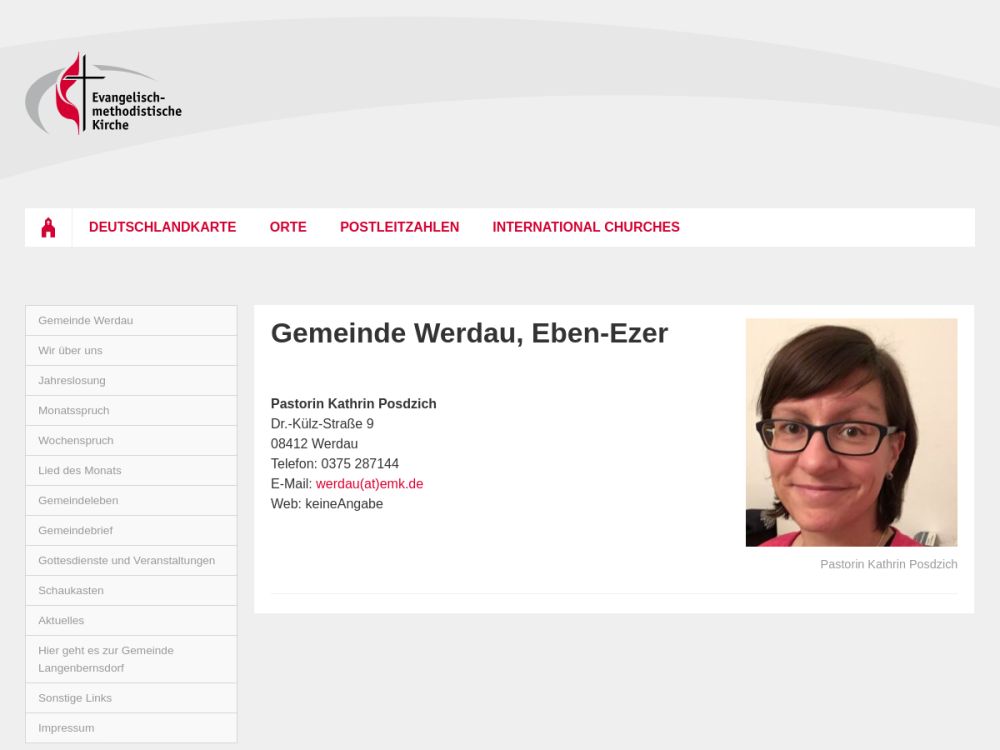Click the Evangelisch-methodistische Kirche logo
This screenshot has width=1000, height=750.
click(x=104, y=94)
